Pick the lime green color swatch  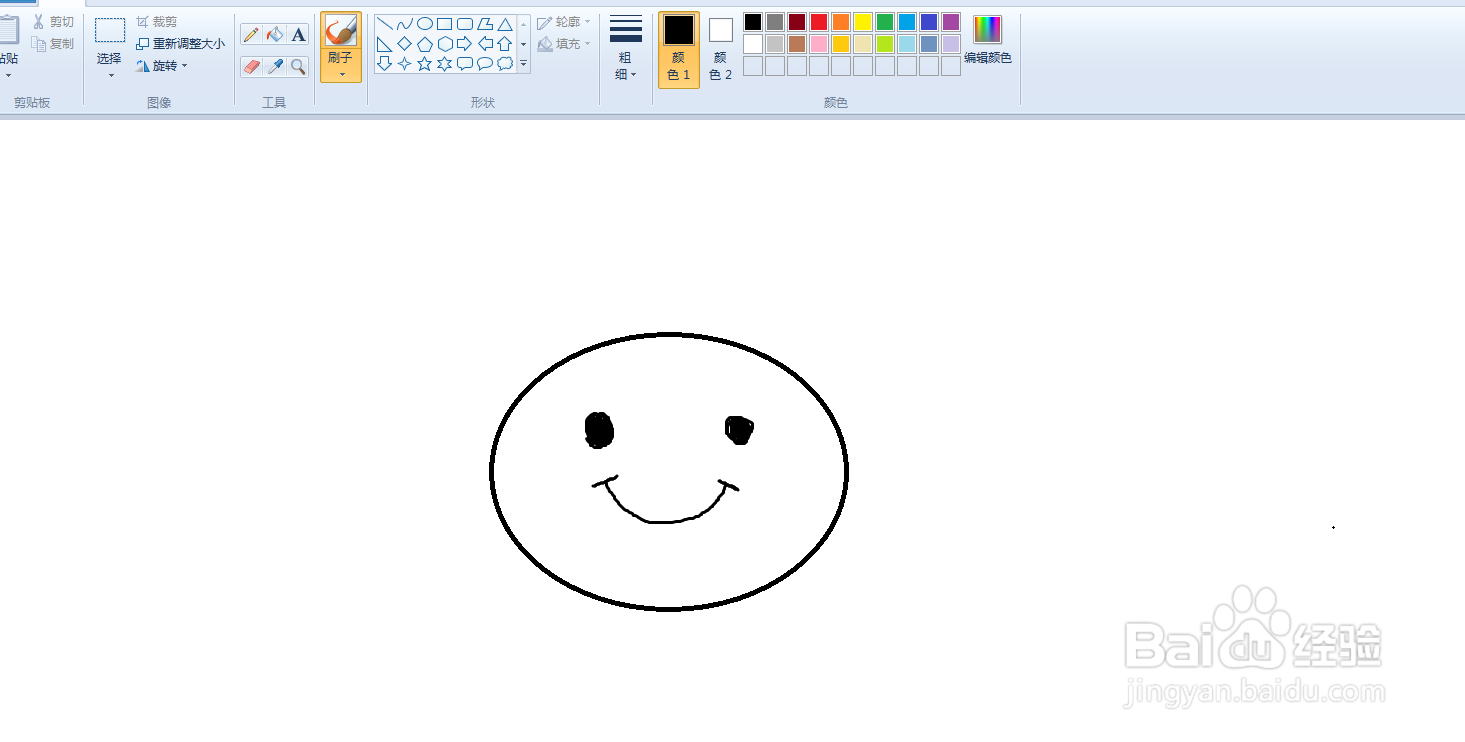click(885, 44)
